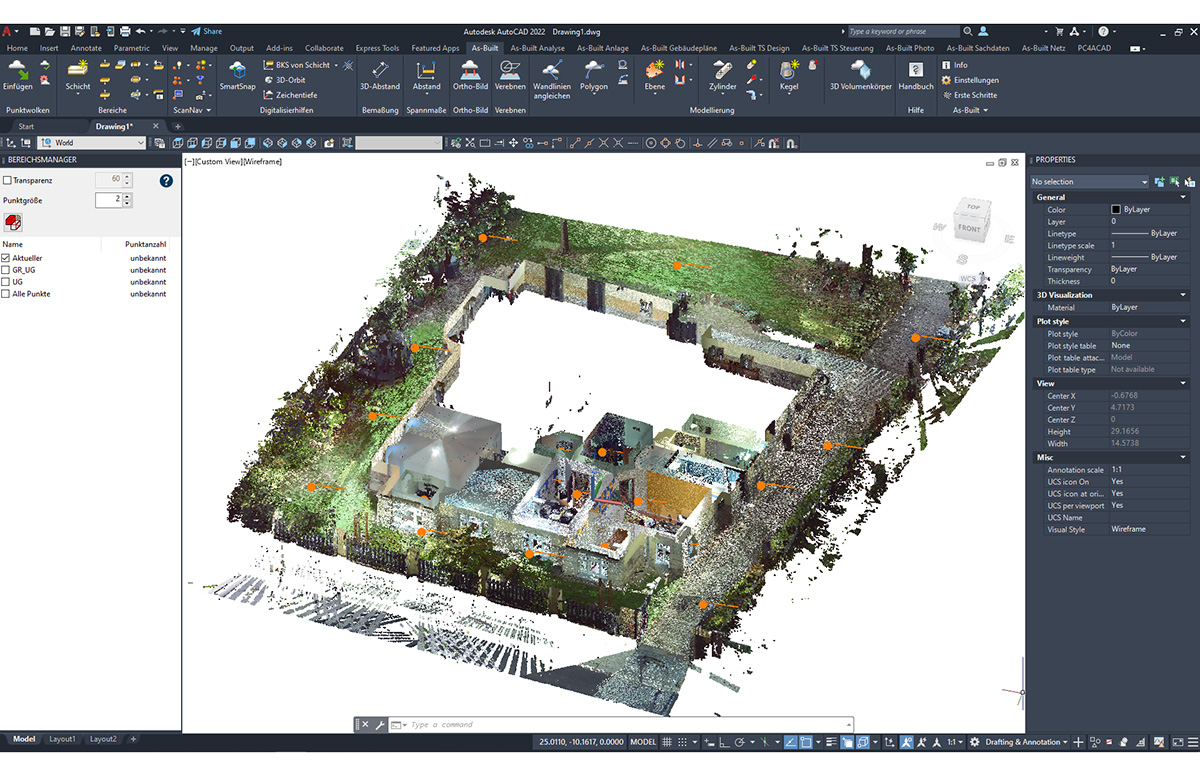Enable the Transparenz checkbox

pos(8,181)
